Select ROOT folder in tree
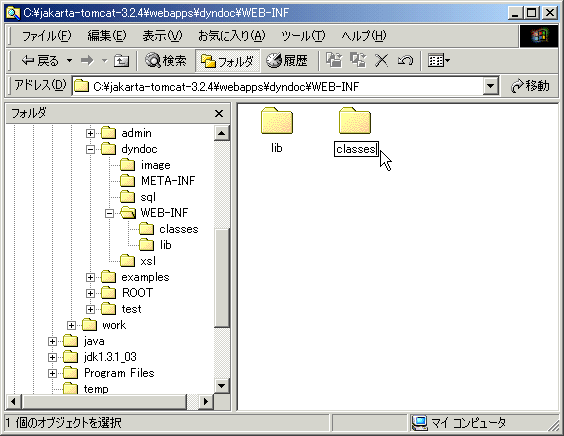 (x=137, y=293)
